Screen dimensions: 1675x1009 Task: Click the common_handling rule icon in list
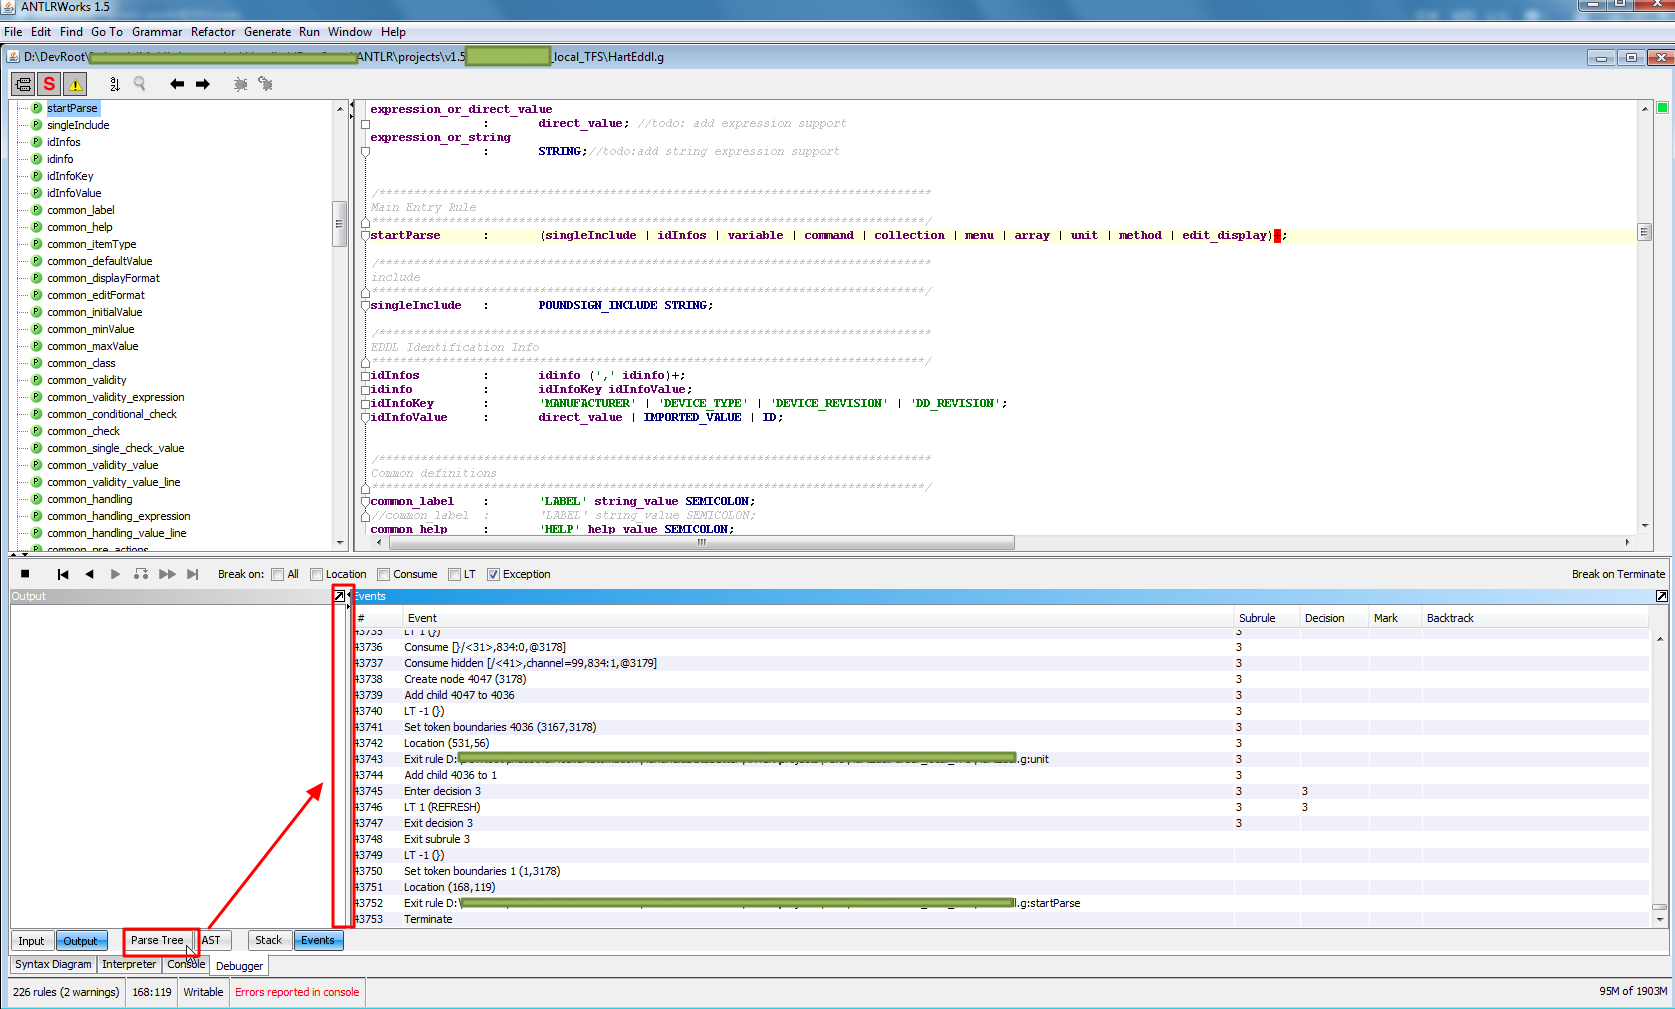click(37, 499)
